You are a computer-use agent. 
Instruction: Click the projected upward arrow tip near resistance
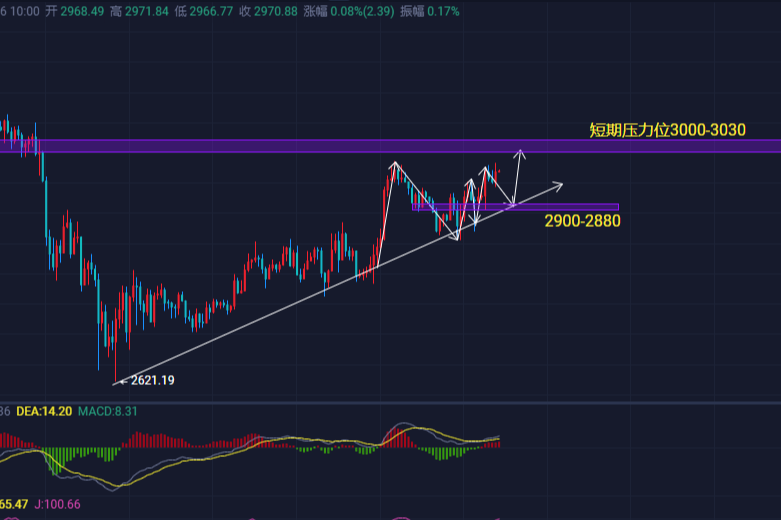point(520,152)
